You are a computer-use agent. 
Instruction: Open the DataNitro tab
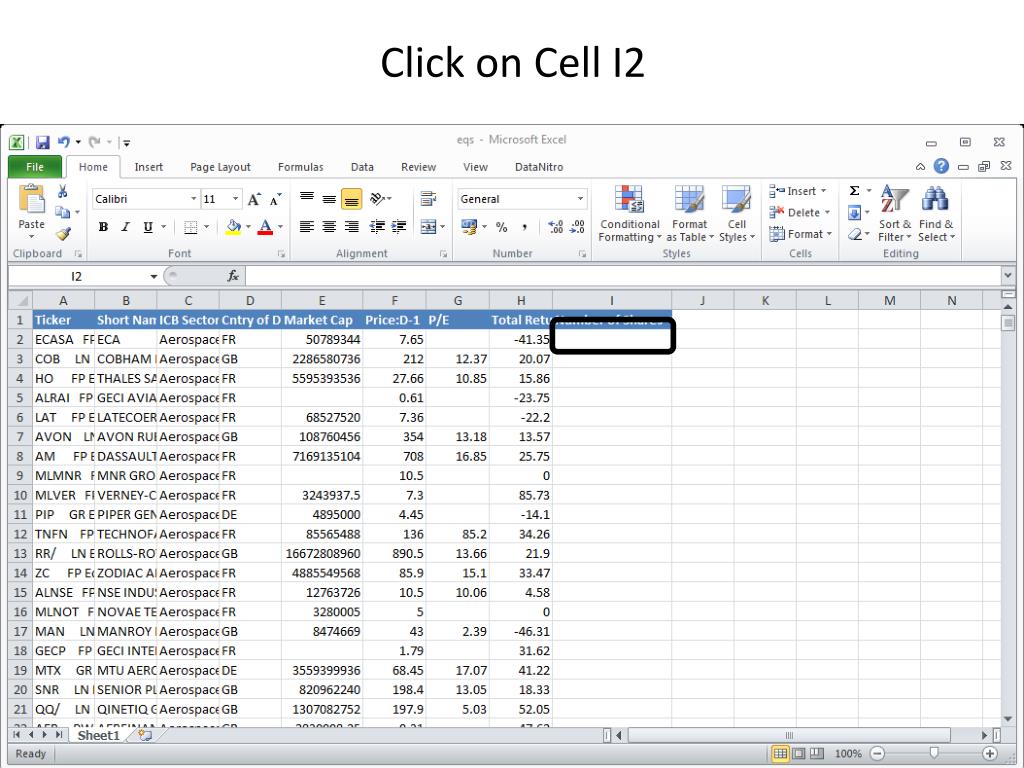[539, 167]
